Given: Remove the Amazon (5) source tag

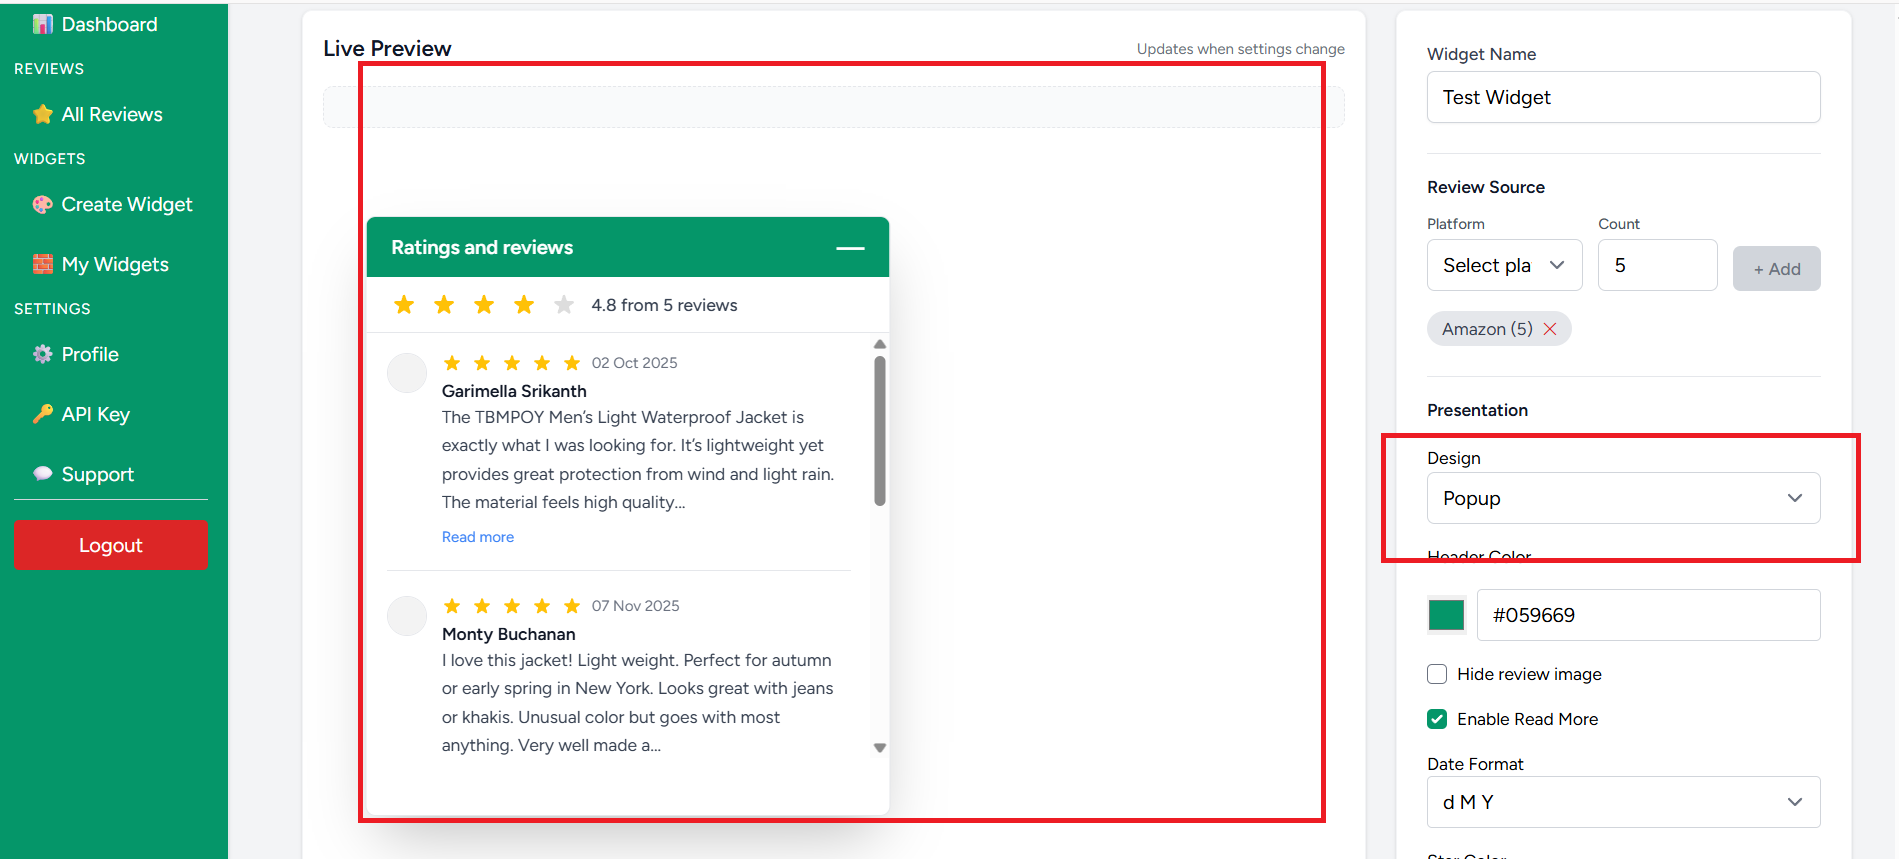Looking at the screenshot, I should pos(1550,329).
